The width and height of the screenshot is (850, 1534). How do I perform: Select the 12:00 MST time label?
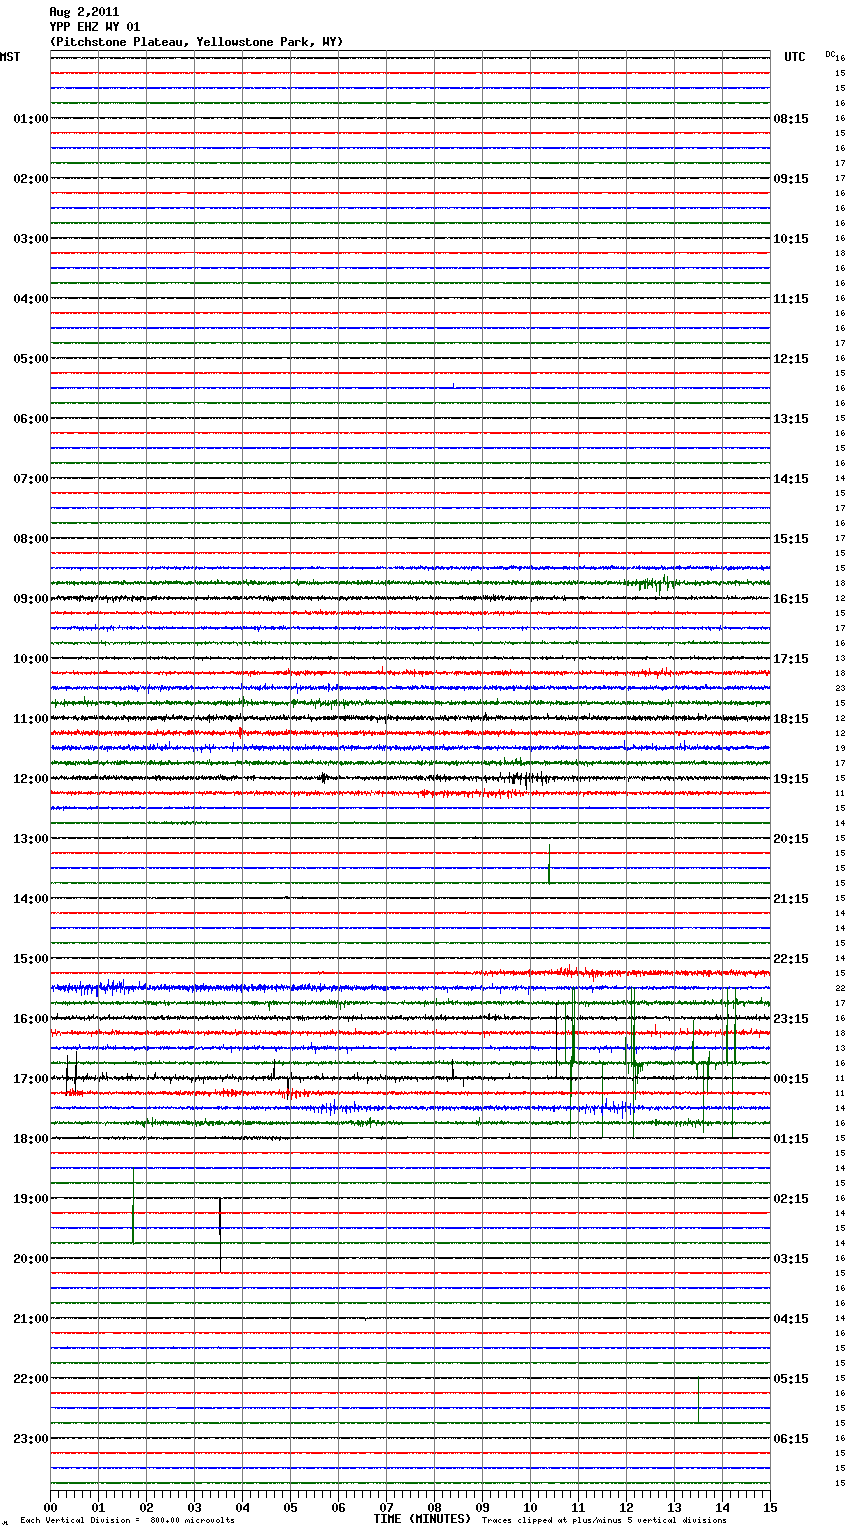click(30, 779)
